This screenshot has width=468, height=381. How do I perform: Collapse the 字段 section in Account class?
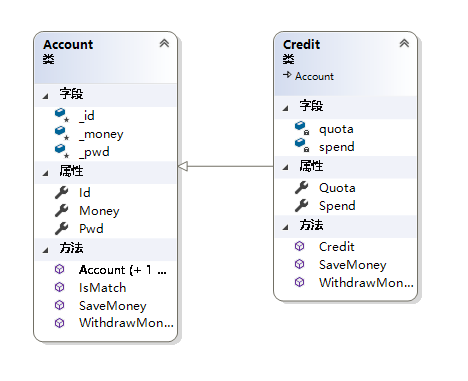click(46, 96)
